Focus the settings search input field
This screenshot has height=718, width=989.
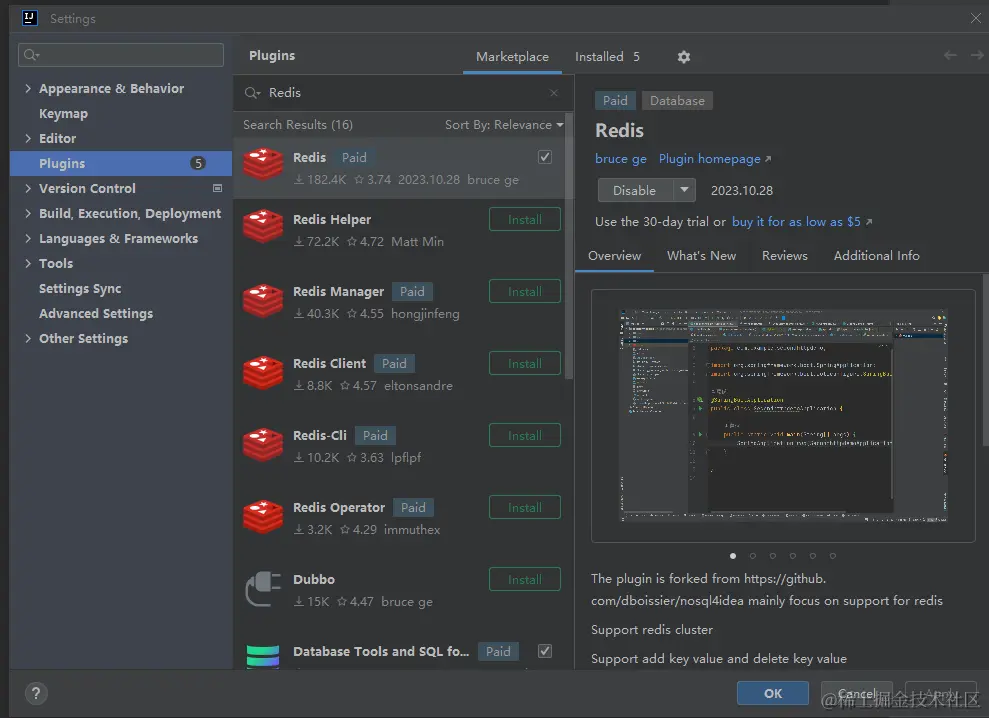[121, 56]
